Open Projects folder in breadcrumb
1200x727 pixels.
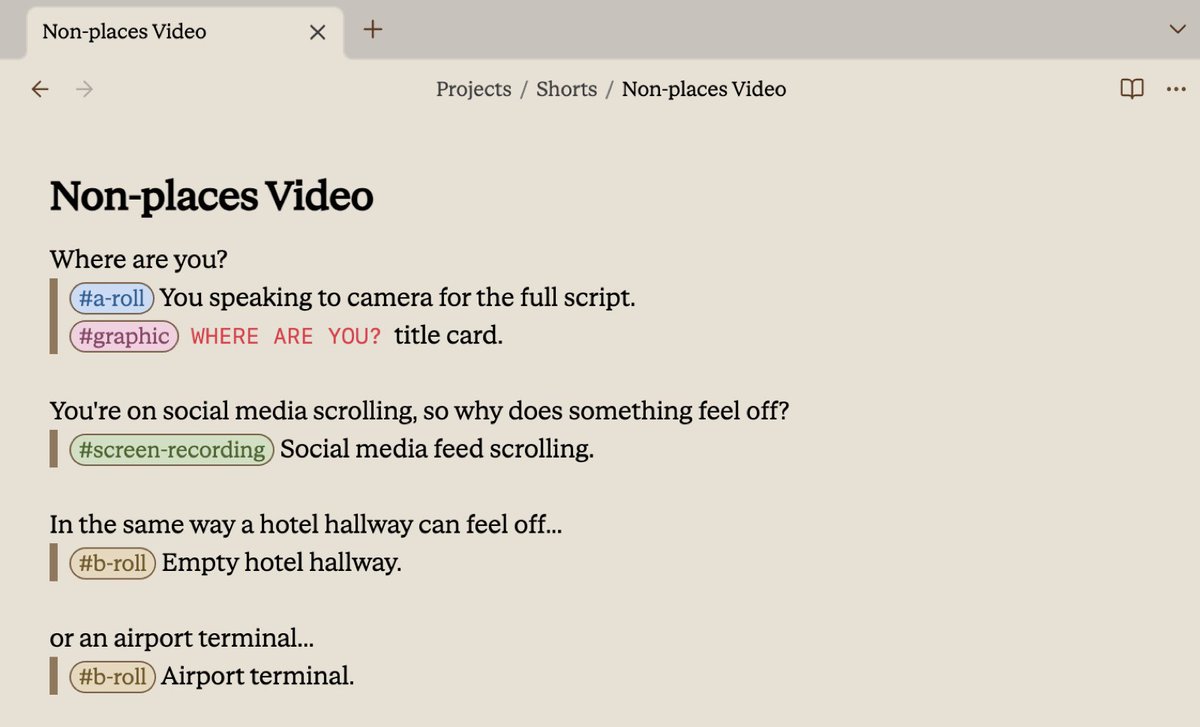coord(473,89)
